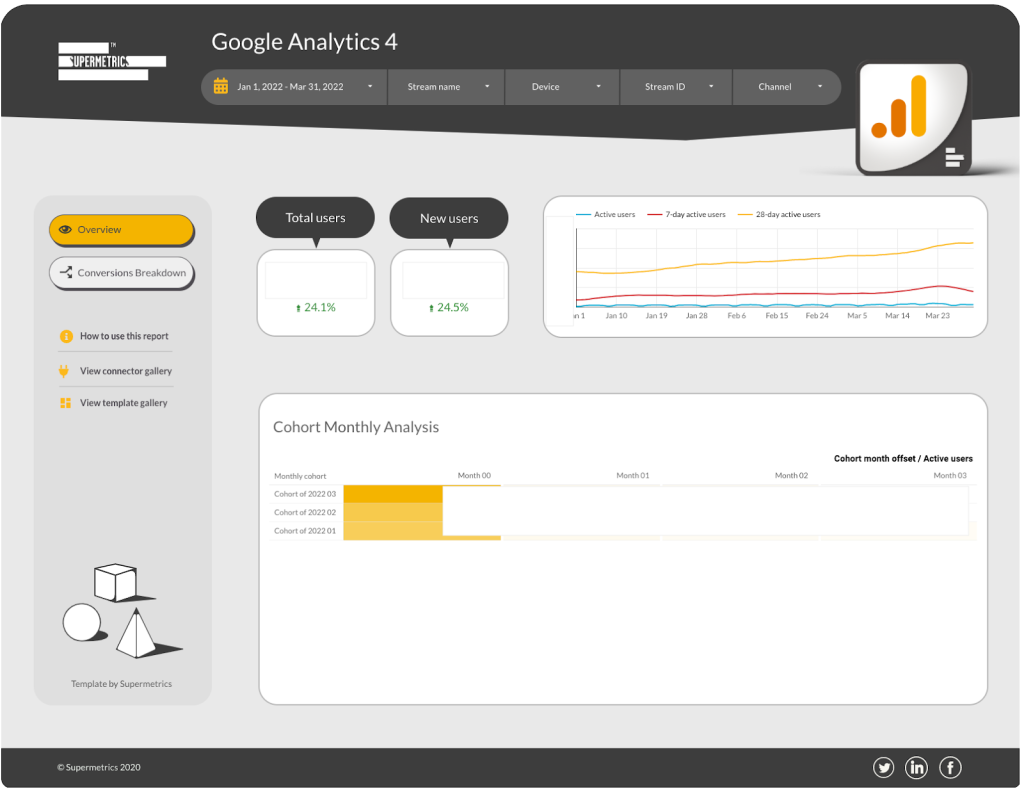Viewport: 1024px width, 792px height.
Task: Click the info icon beside How to use
Action: click(66, 336)
